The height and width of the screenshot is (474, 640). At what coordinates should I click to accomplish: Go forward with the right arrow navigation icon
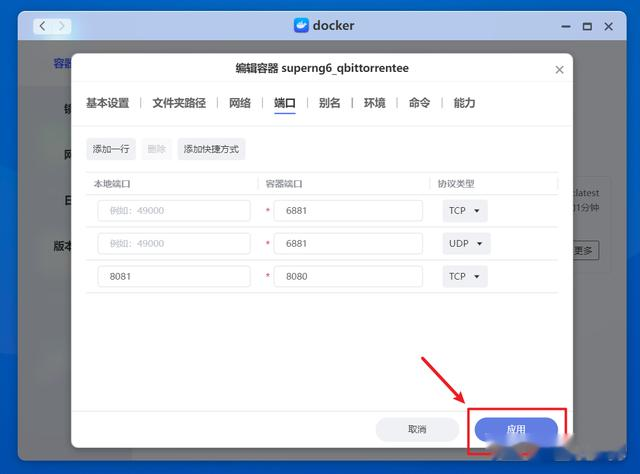point(62,26)
